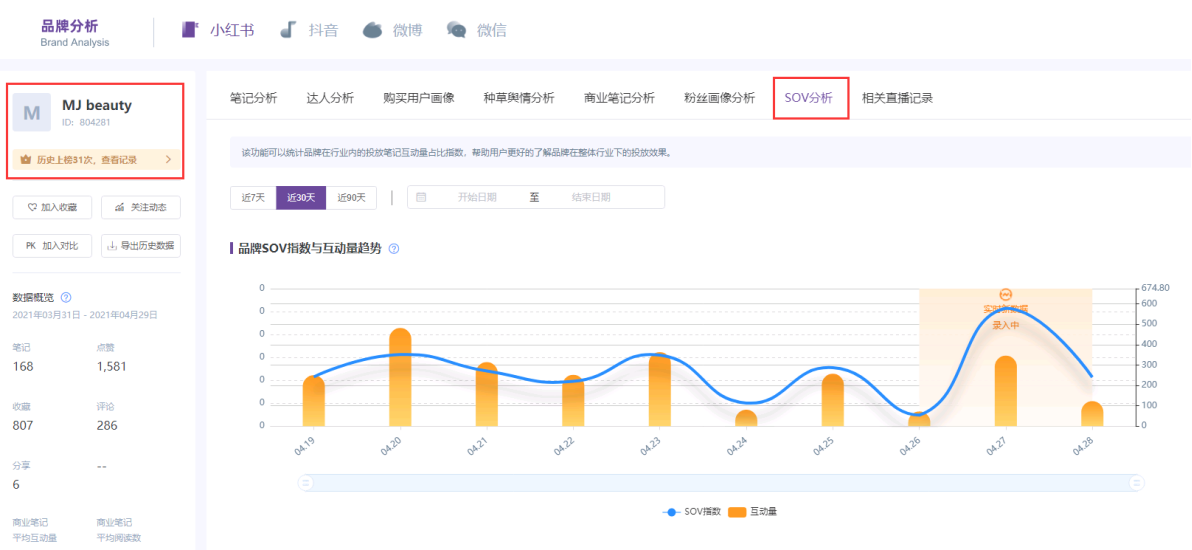
Task: Click the chart zoom slider left handle
Action: coord(307,483)
